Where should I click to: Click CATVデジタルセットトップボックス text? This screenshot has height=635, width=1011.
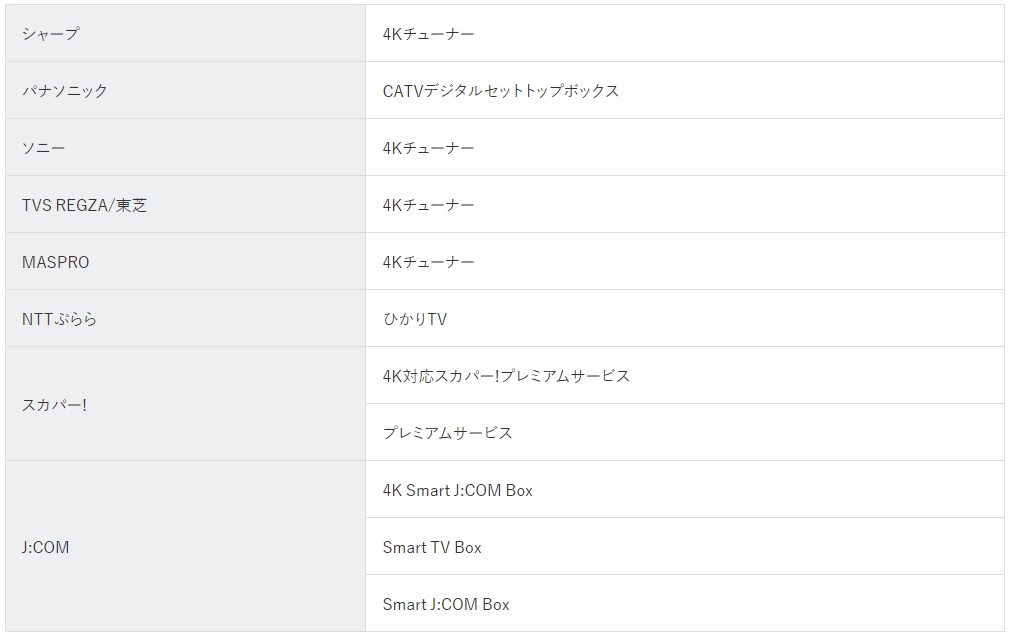[x=500, y=91]
